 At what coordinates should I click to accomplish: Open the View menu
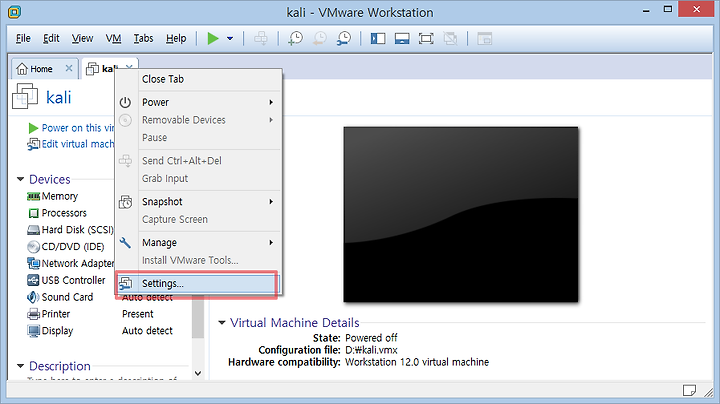tap(82, 39)
